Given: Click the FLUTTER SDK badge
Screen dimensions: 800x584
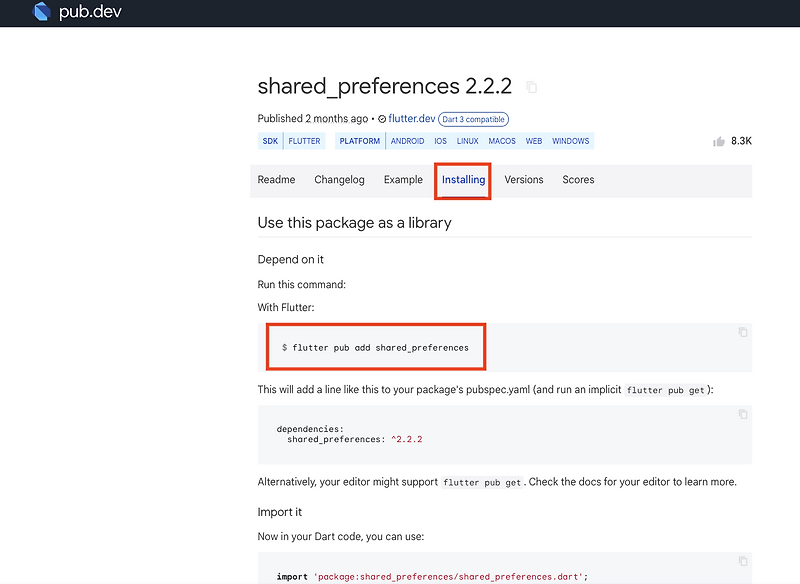Looking at the screenshot, I should pyautogui.click(x=304, y=141).
